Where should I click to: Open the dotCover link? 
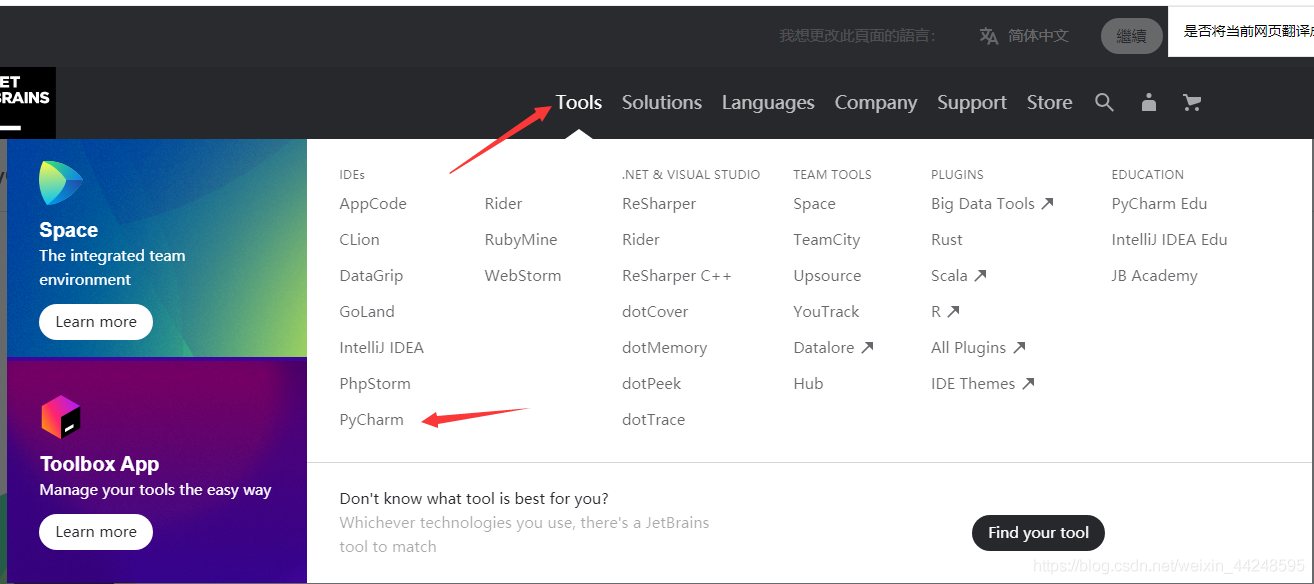(x=655, y=312)
